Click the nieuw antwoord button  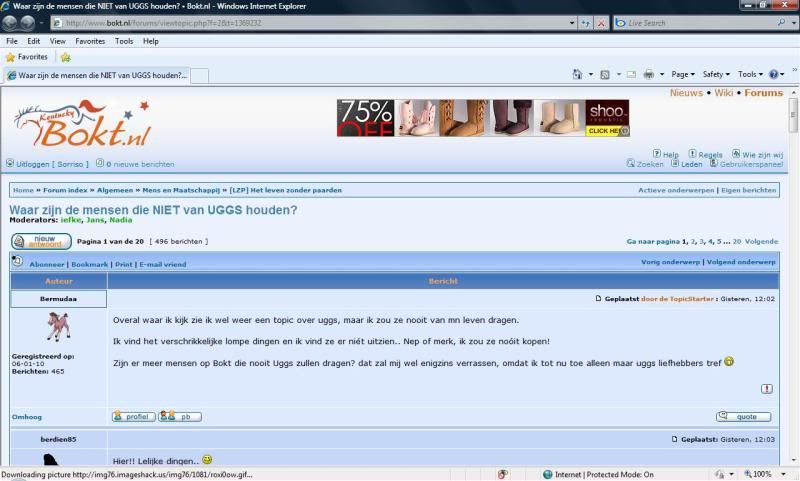coord(41,241)
